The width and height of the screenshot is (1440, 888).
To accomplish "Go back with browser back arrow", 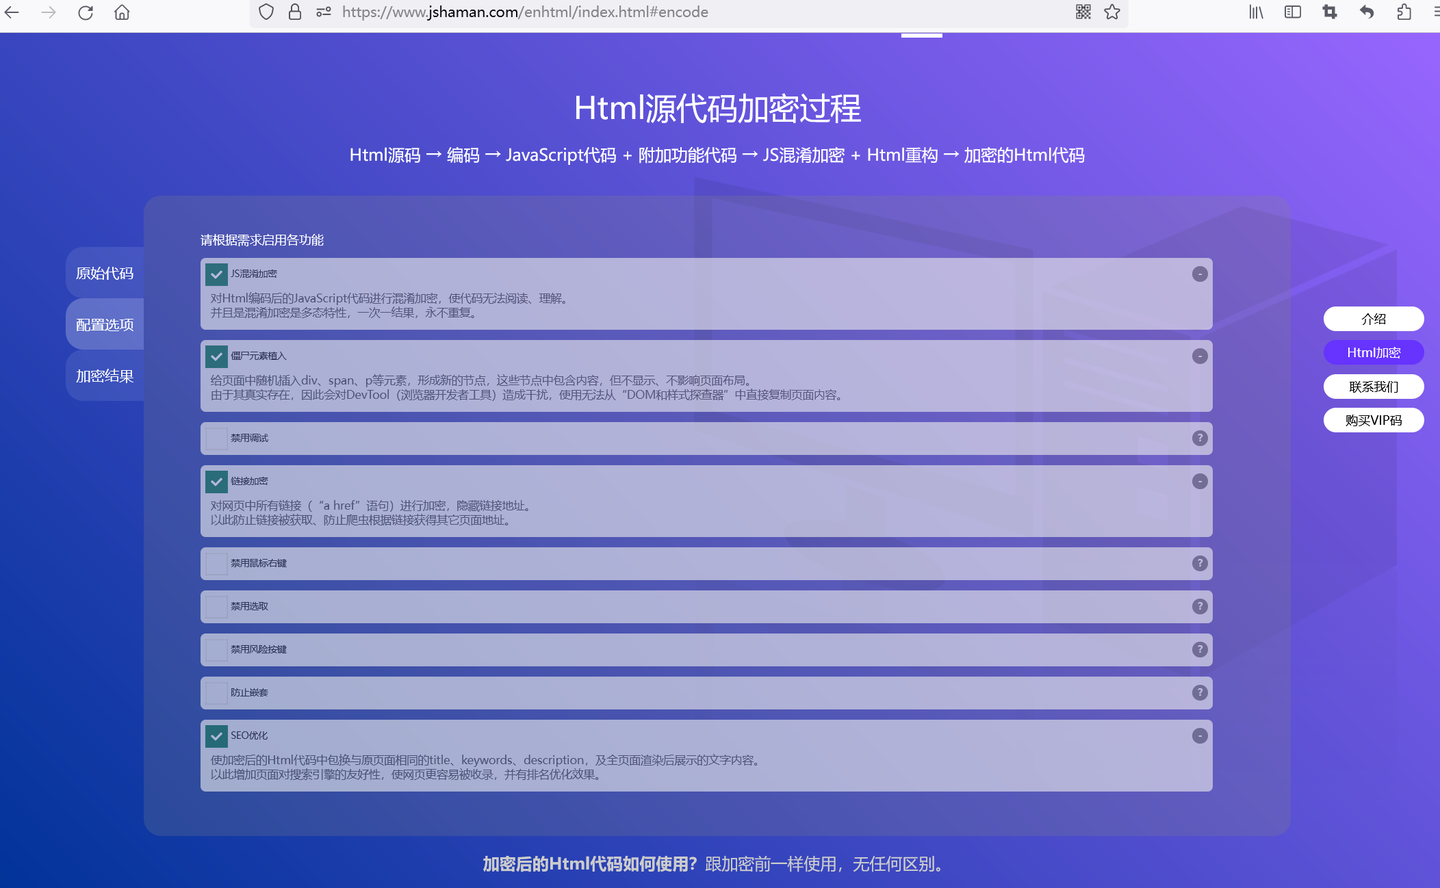I will point(12,12).
